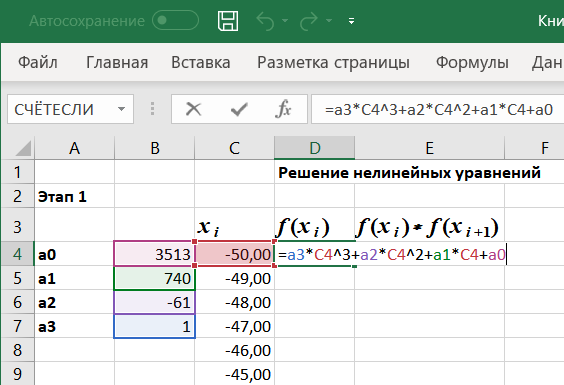Click the a0 label cell
This screenshot has height=385, width=564.
(74, 254)
